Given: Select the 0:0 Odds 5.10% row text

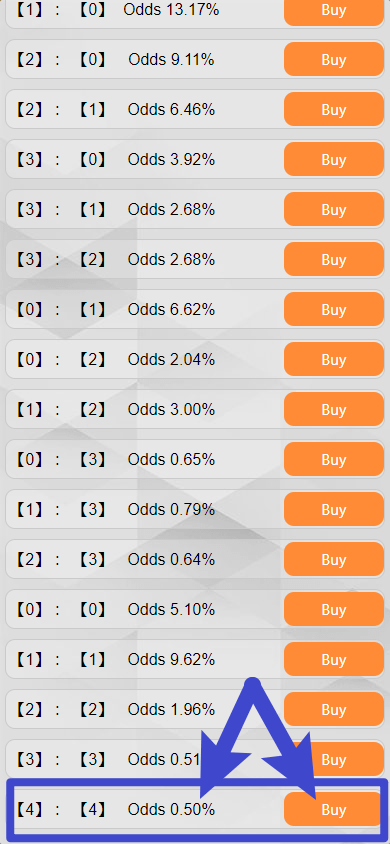Looking at the screenshot, I should pos(115,610).
